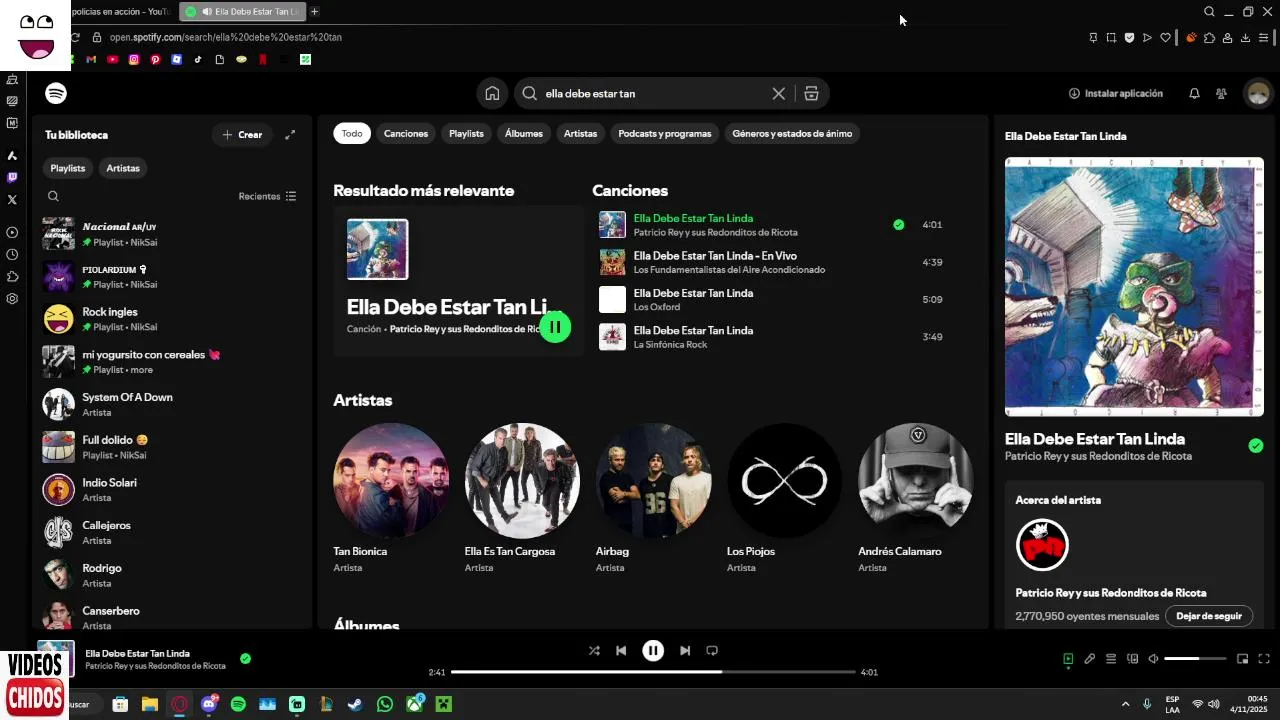Open the Spotify home page button
The image size is (1280, 720).
[492, 93]
